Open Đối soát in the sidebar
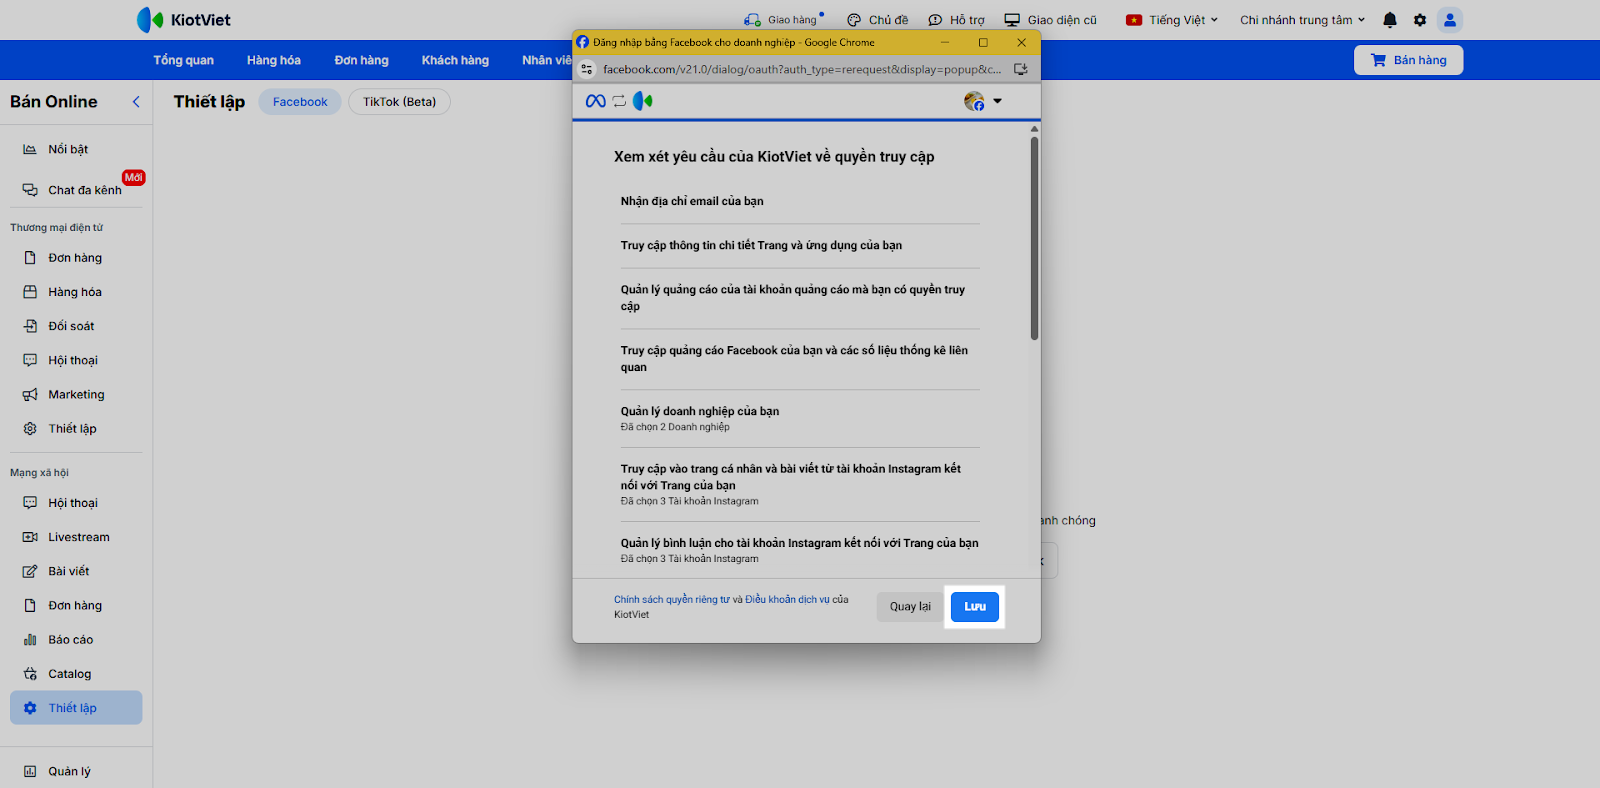This screenshot has width=1600, height=788. tap(76, 326)
